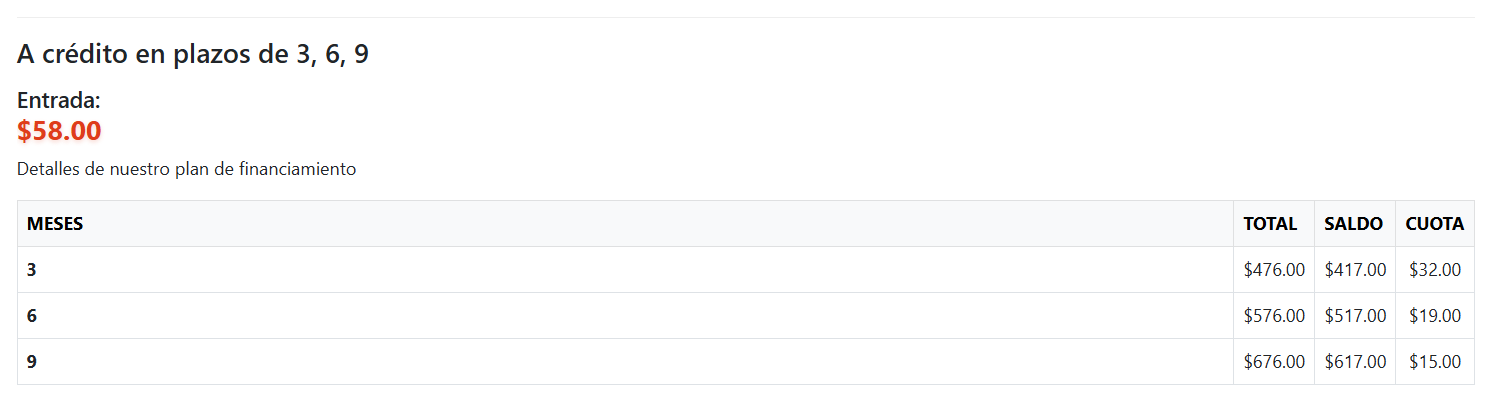Click the $576.00 total cell
This screenshot has height=403, width=1489.
1274,316
